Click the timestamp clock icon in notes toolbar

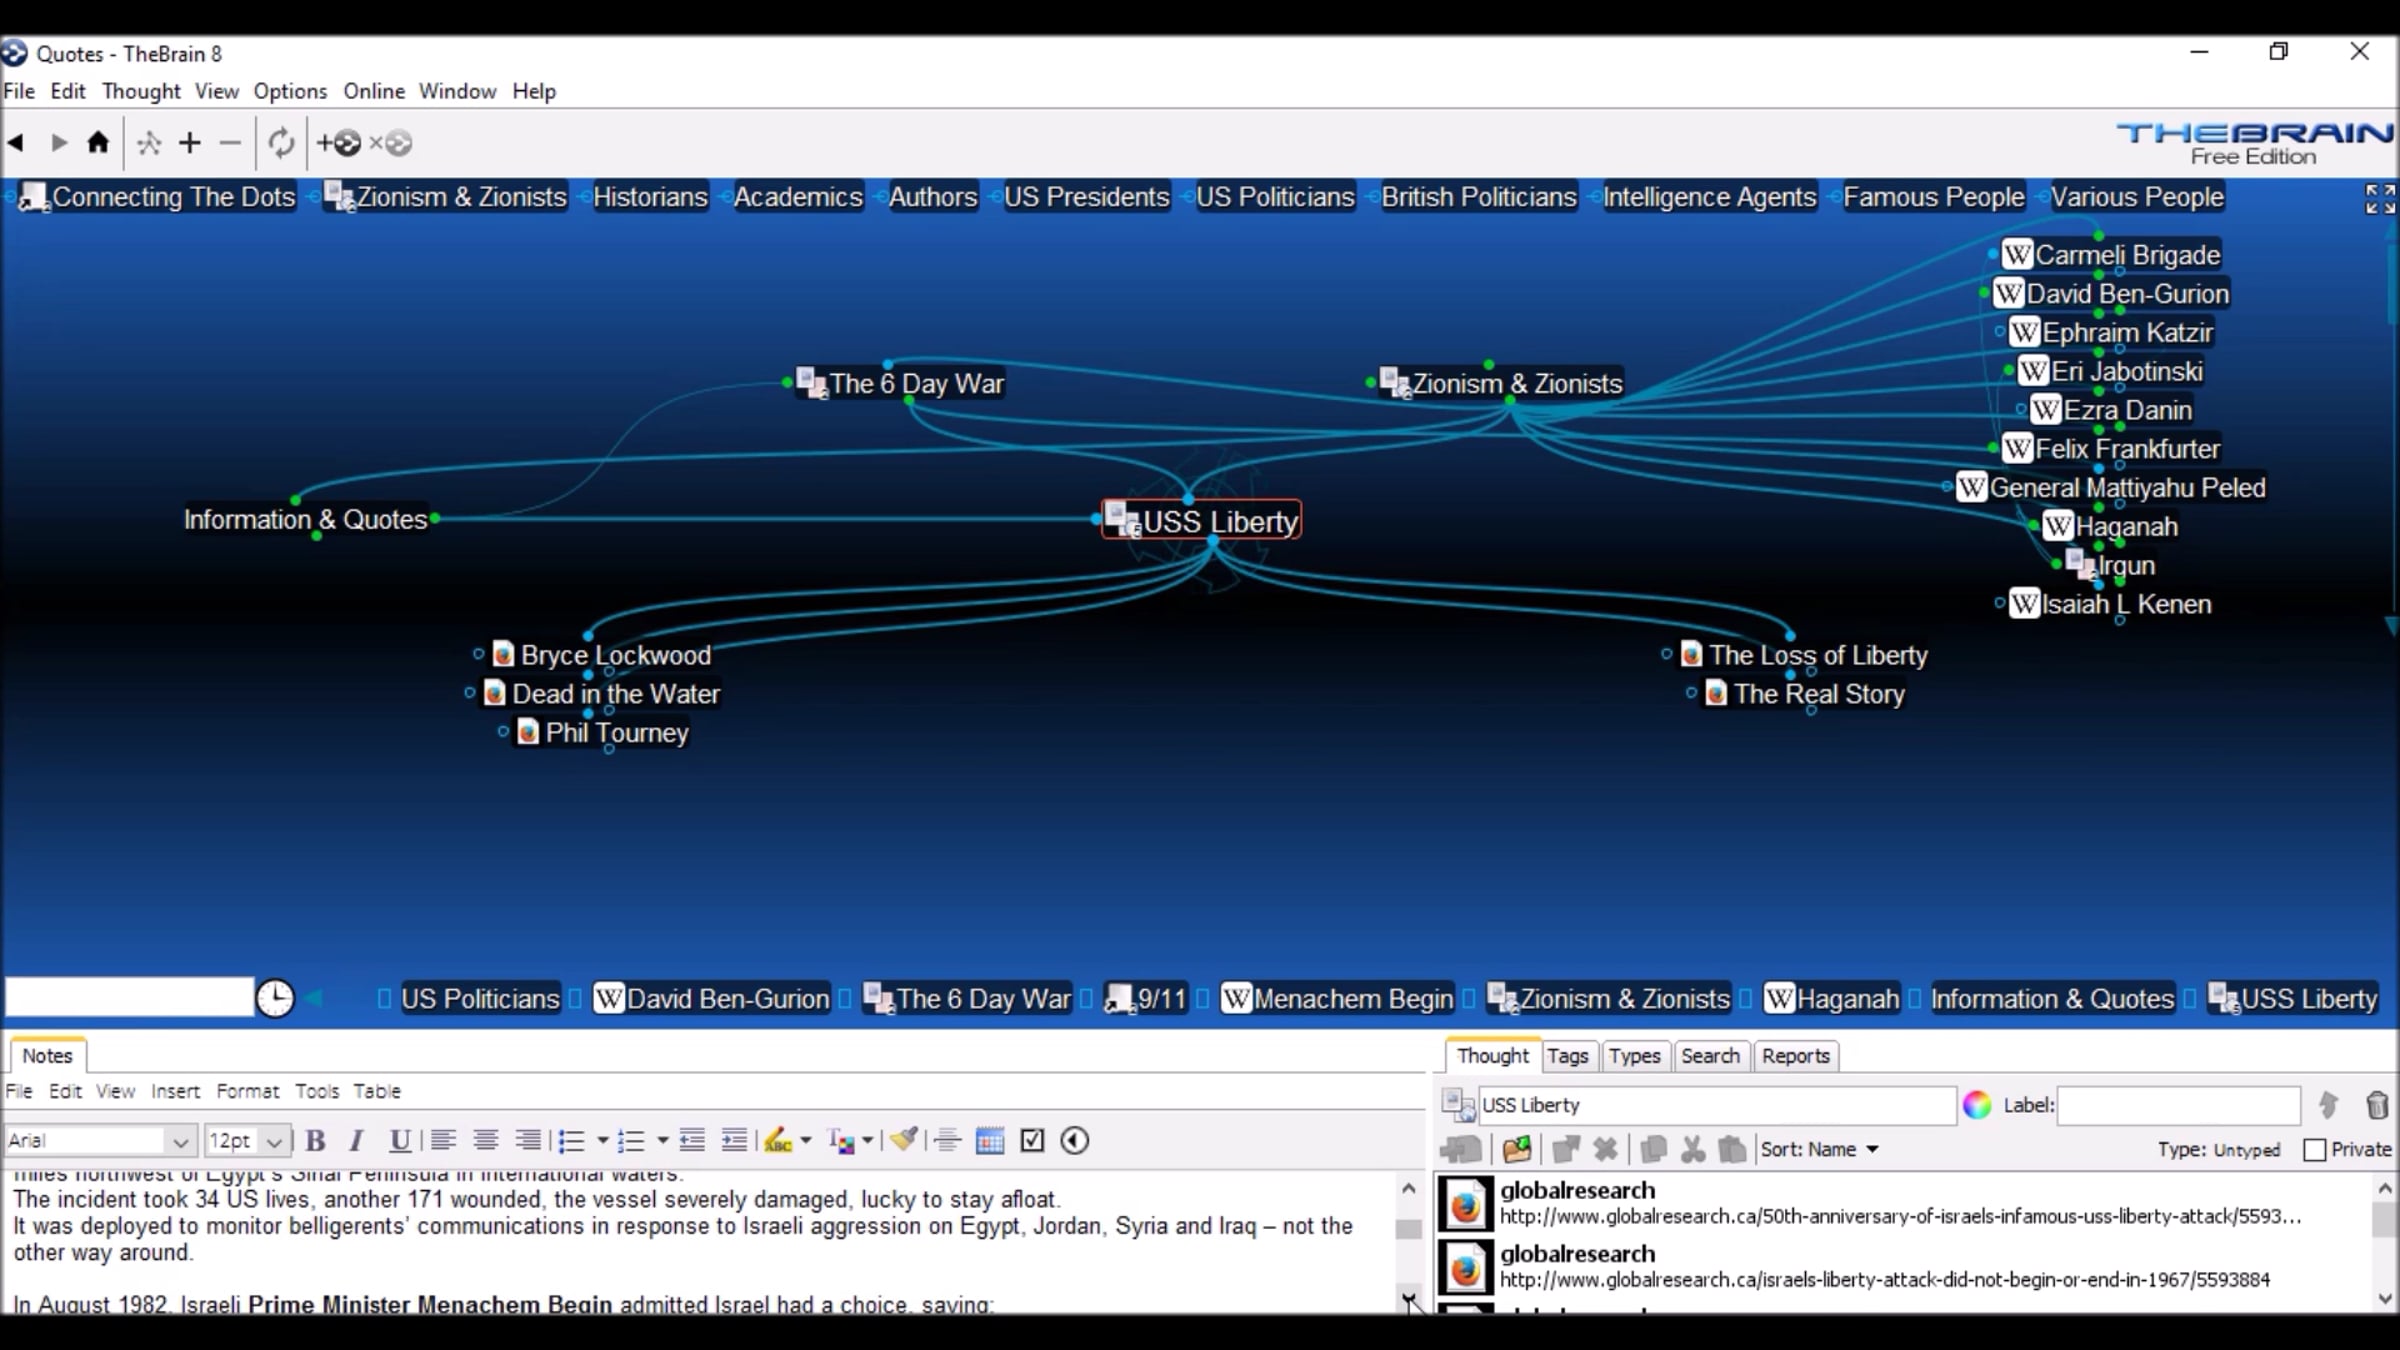coord(1074,1140)
